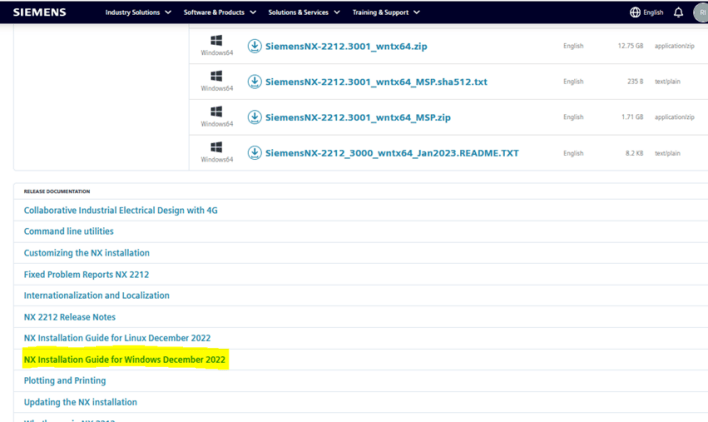
Task: Open Collaborative Industrial Electrical Design with 4G
Action: click(x=121, y=210)
